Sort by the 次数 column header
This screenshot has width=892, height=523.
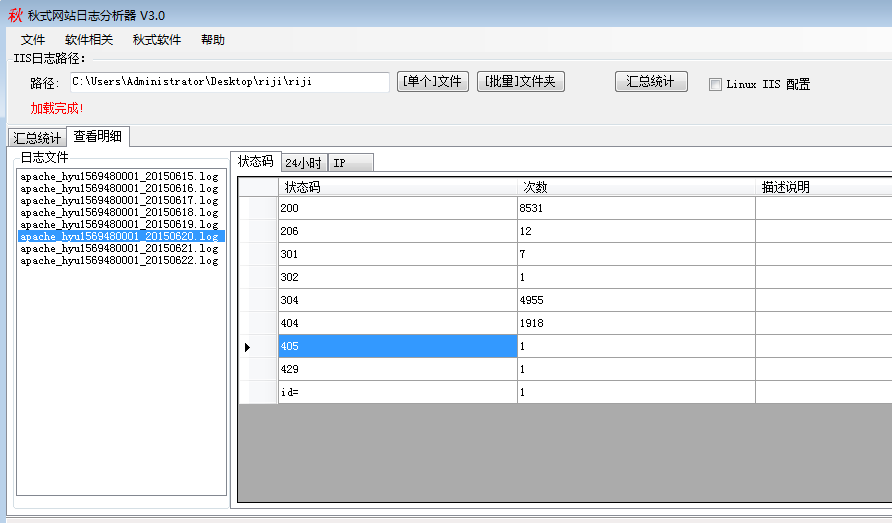pyautogui.click(x=635, y=187)
